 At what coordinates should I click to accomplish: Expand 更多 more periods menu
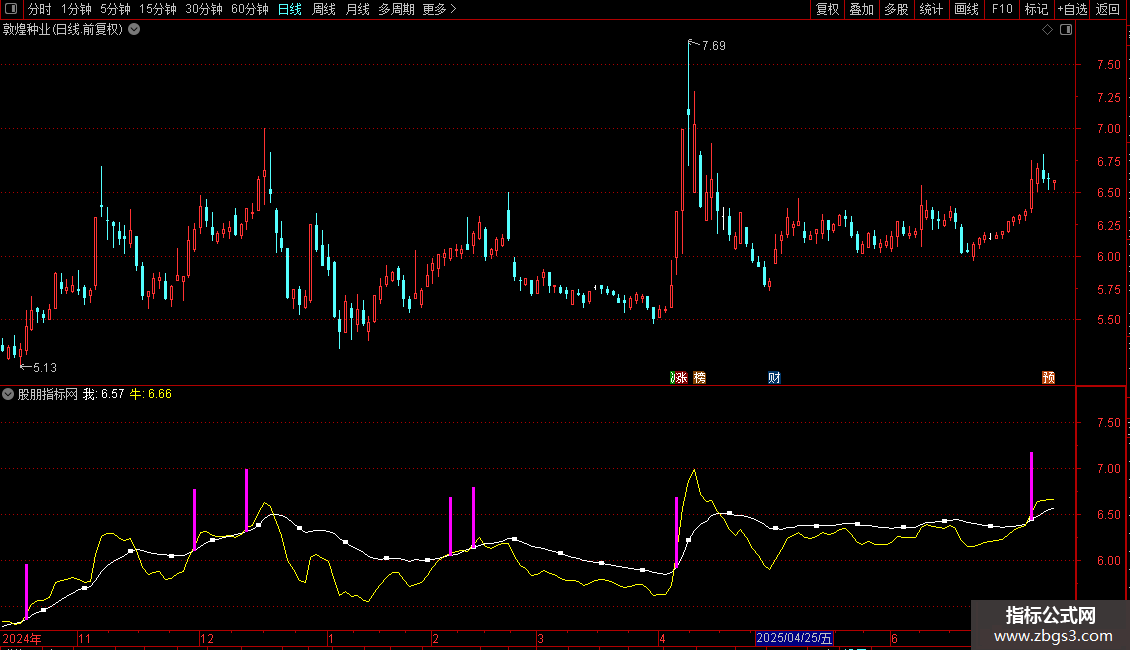pos(439,9)
